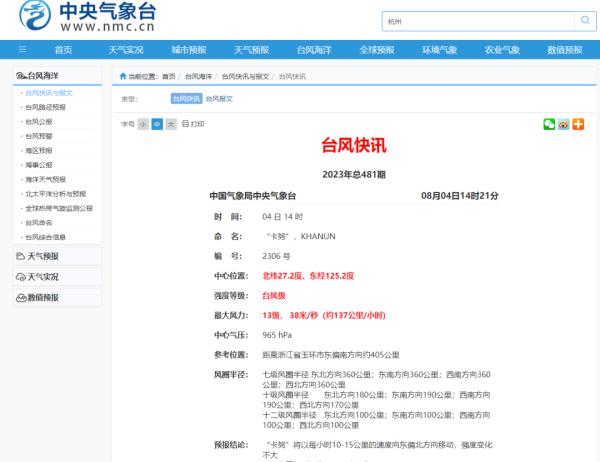
Task: Open 农业气象 in the navigation bar
Action: (x=502, y=50)
